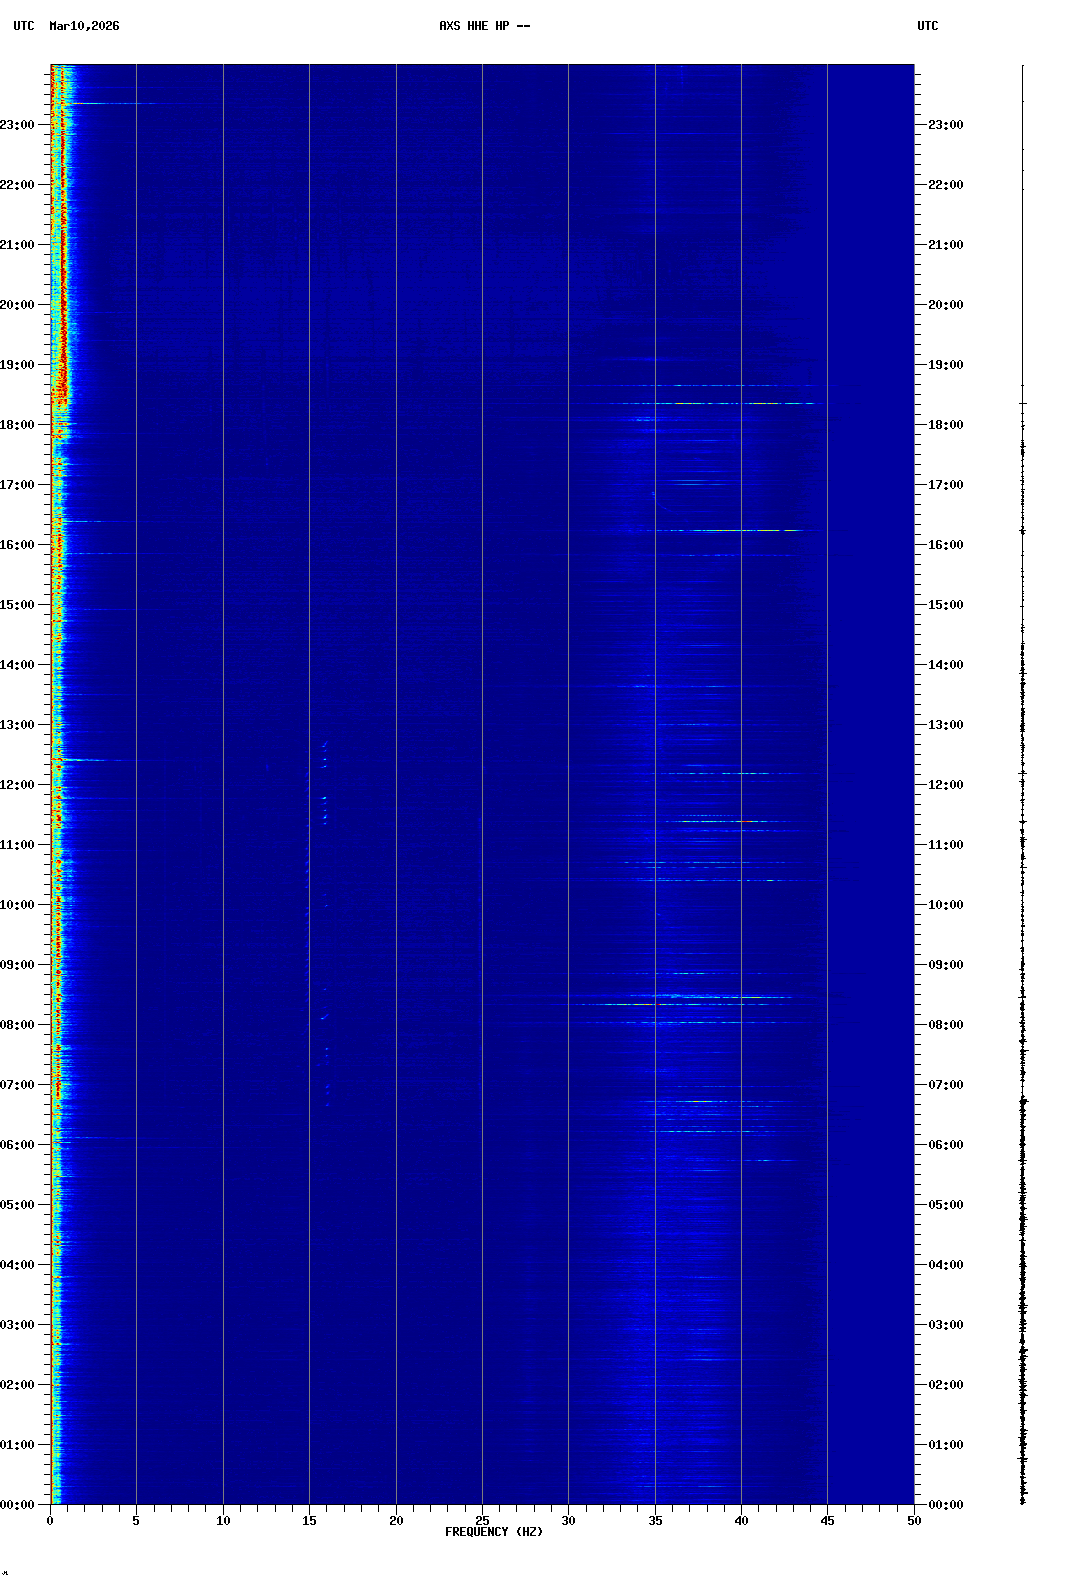Click the Mar10,2026 date label
This screenshot has width=1066, height=1584.
click(x=84, y=26)
